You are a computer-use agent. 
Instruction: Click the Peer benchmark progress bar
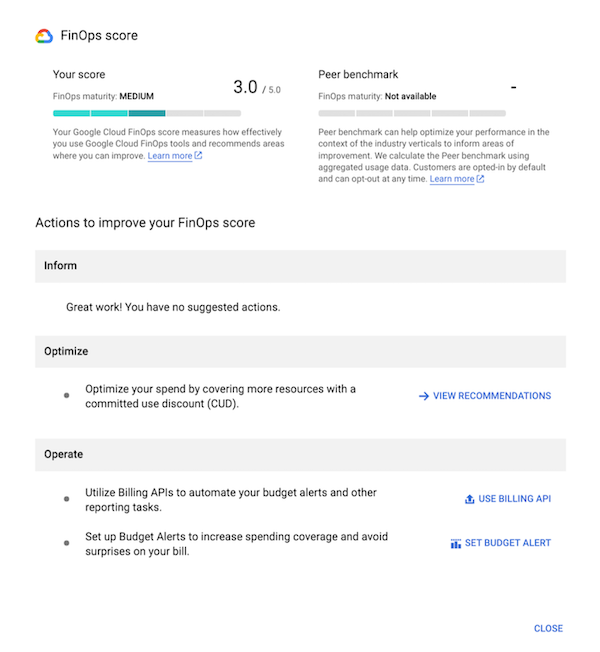click(411, 114)
